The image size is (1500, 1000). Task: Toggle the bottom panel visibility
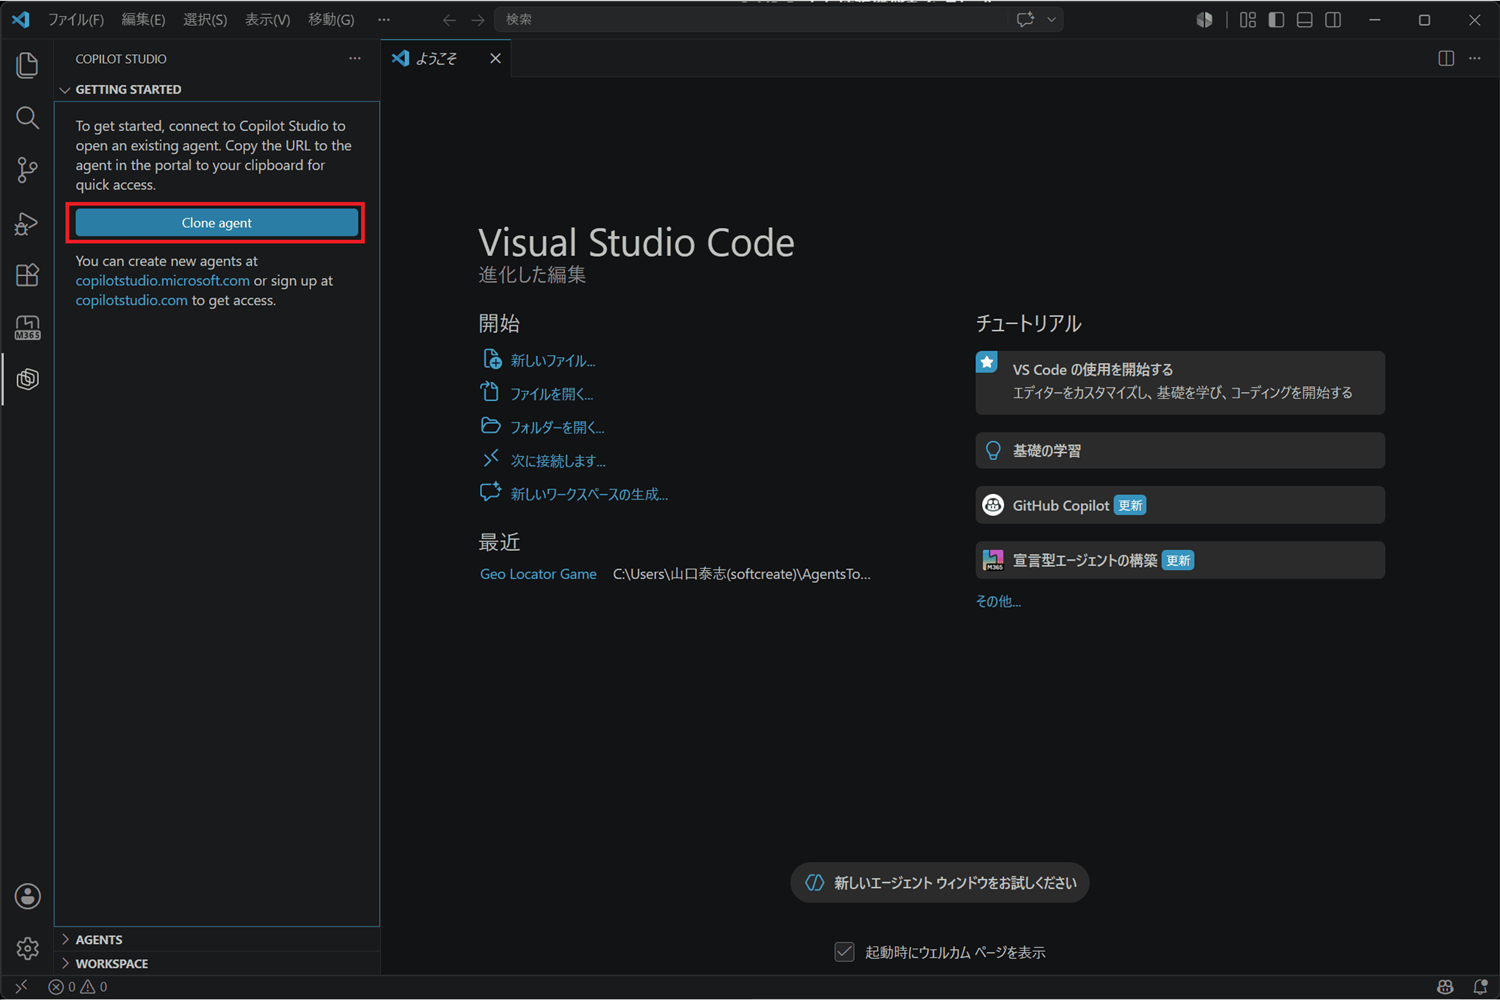1305,20
